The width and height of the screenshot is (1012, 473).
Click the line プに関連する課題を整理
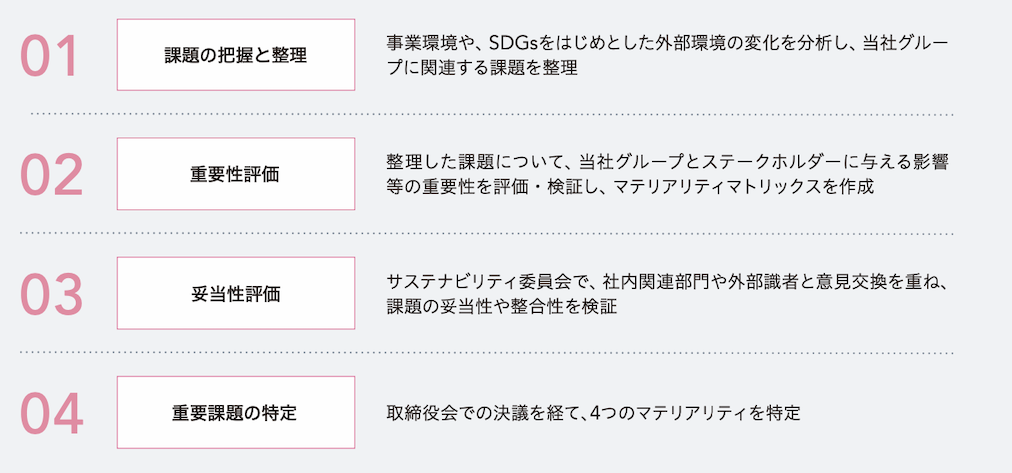(481, 68)
